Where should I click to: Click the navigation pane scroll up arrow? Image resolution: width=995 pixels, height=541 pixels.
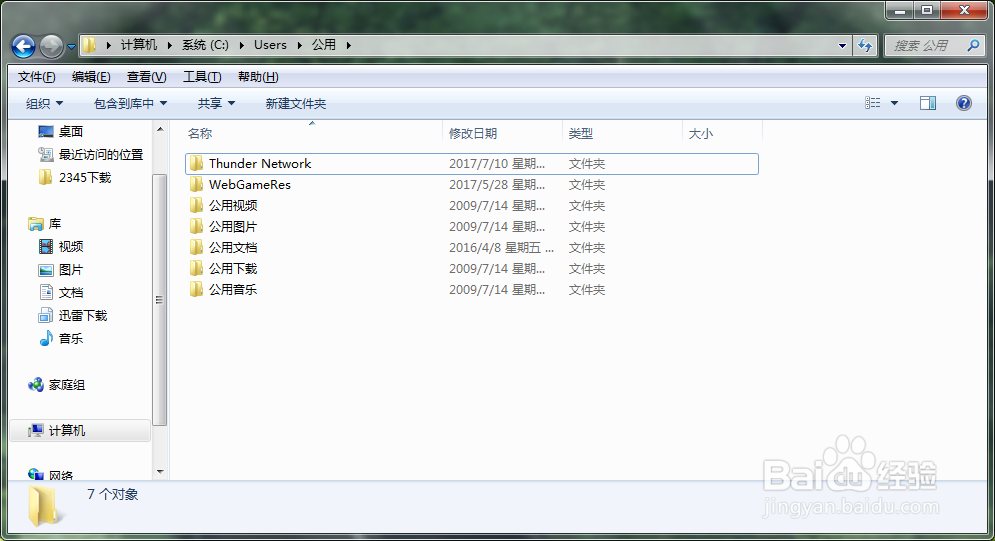(x=160, y=129)
